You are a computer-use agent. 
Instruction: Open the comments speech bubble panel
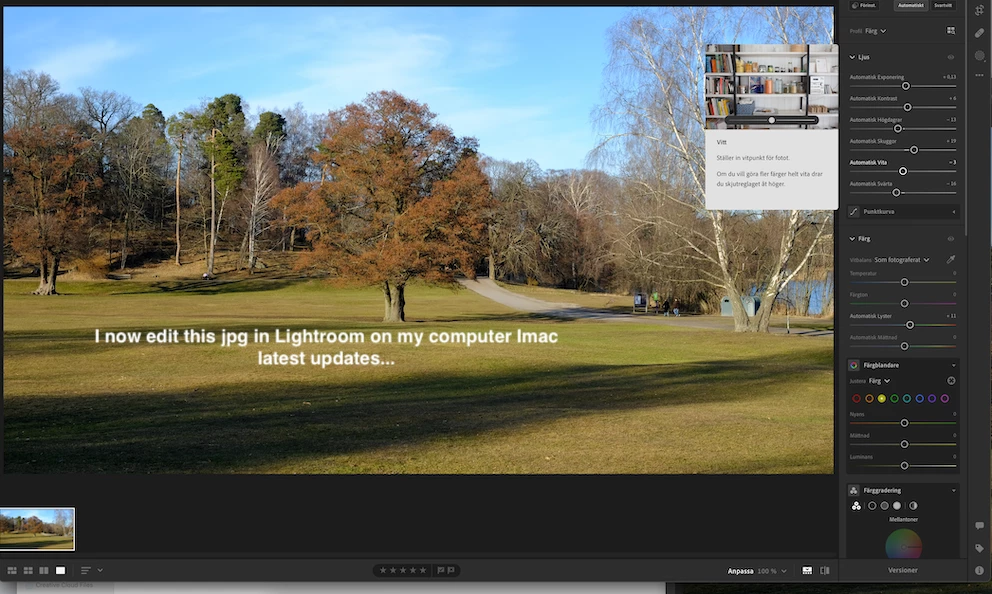979,525
